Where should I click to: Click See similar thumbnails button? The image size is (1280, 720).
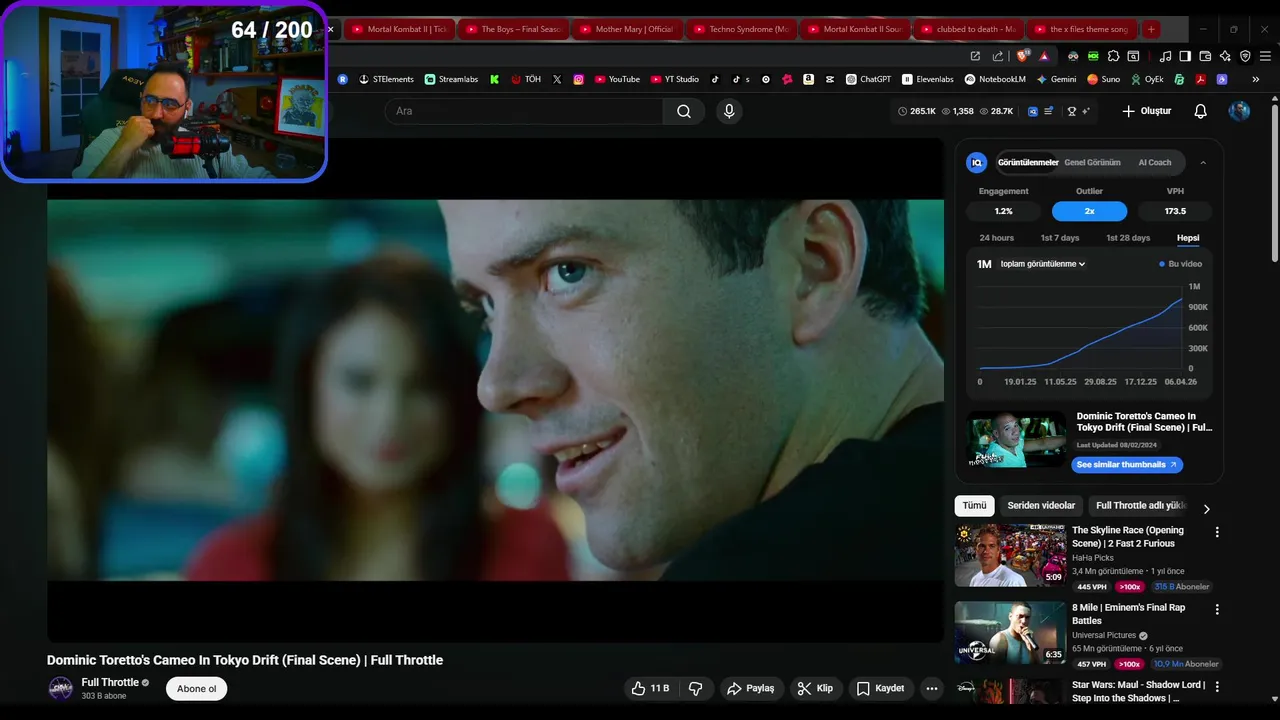[x=1127, y=465]
